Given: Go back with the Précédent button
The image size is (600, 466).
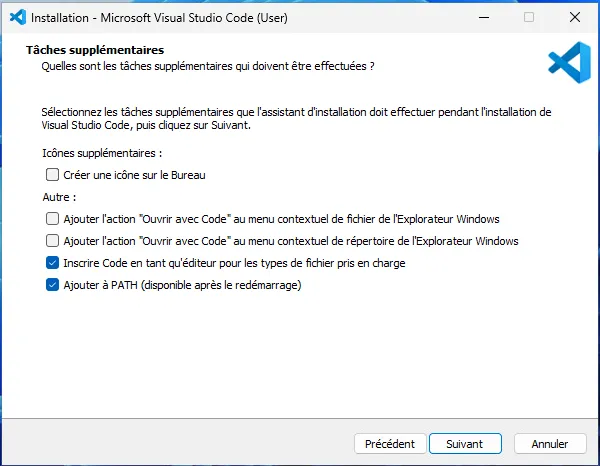Looking at the screenshot, I should pyautogui.click(x=389, y=443).
